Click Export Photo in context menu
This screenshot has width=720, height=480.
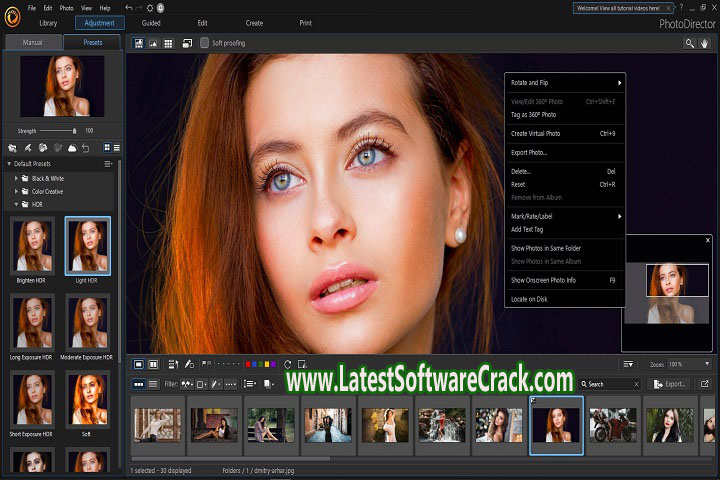[564, 152]
